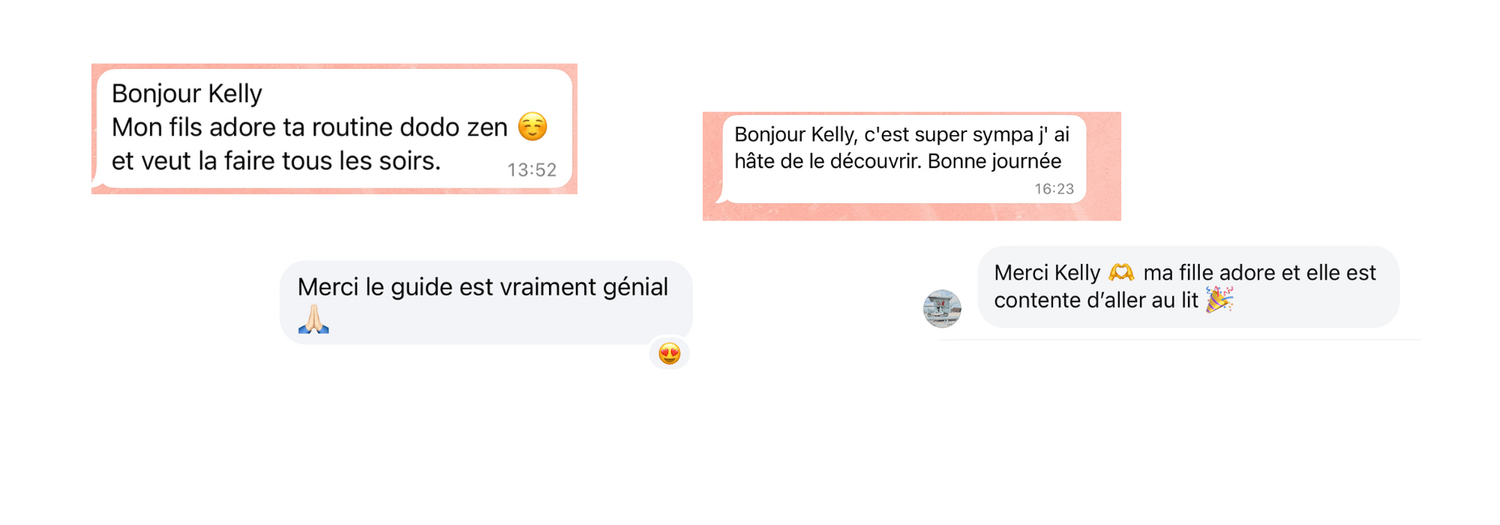This screenshot has width=1500, height=525.
Task: Click the party popper emoji
Action: tap(1219, 299)
